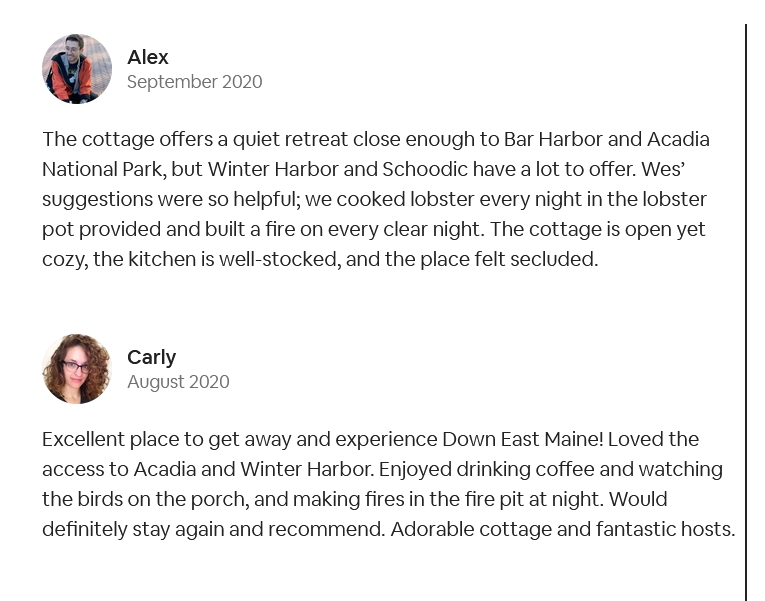Click "pot provided" in Alex's review
The height and width of the screenshot is (601, 765).
point(100,229)
